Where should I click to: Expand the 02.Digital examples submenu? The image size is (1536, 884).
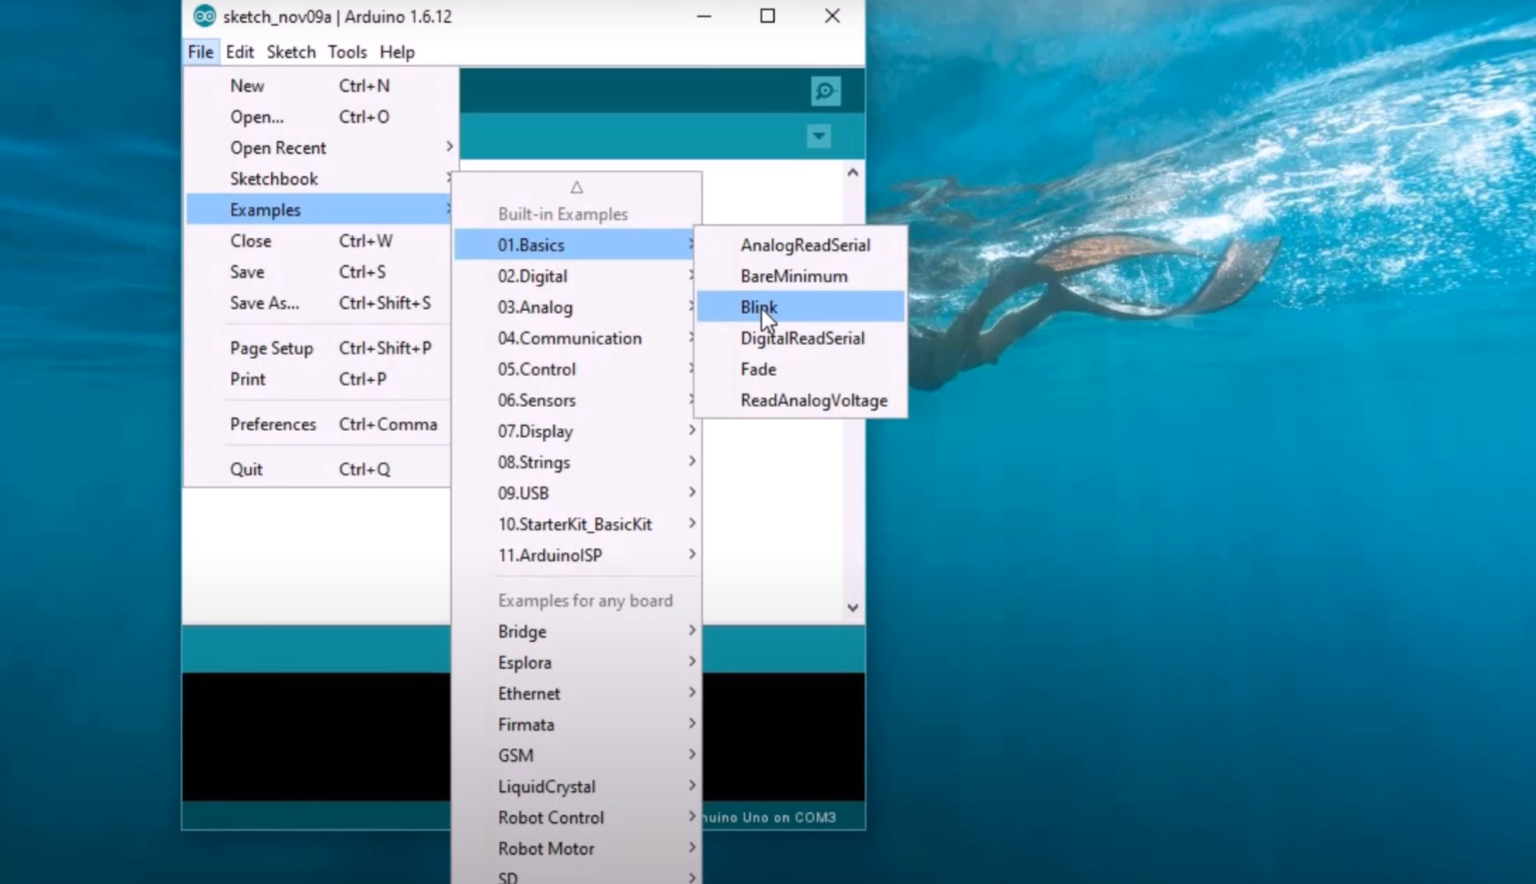coord(533,276)
